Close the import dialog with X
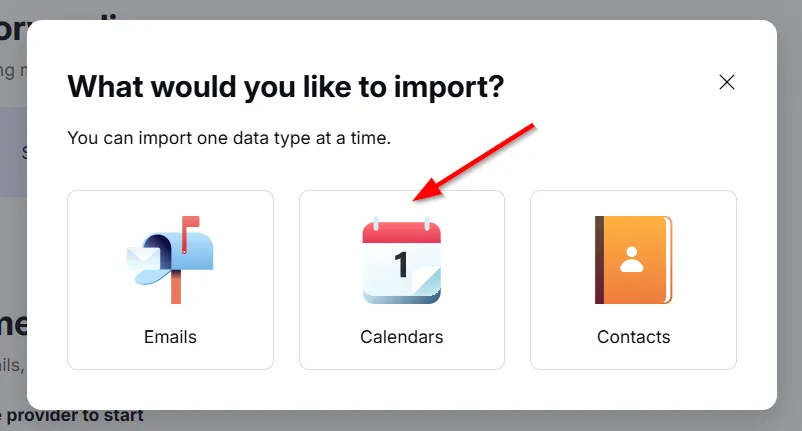 pos(727,83)
